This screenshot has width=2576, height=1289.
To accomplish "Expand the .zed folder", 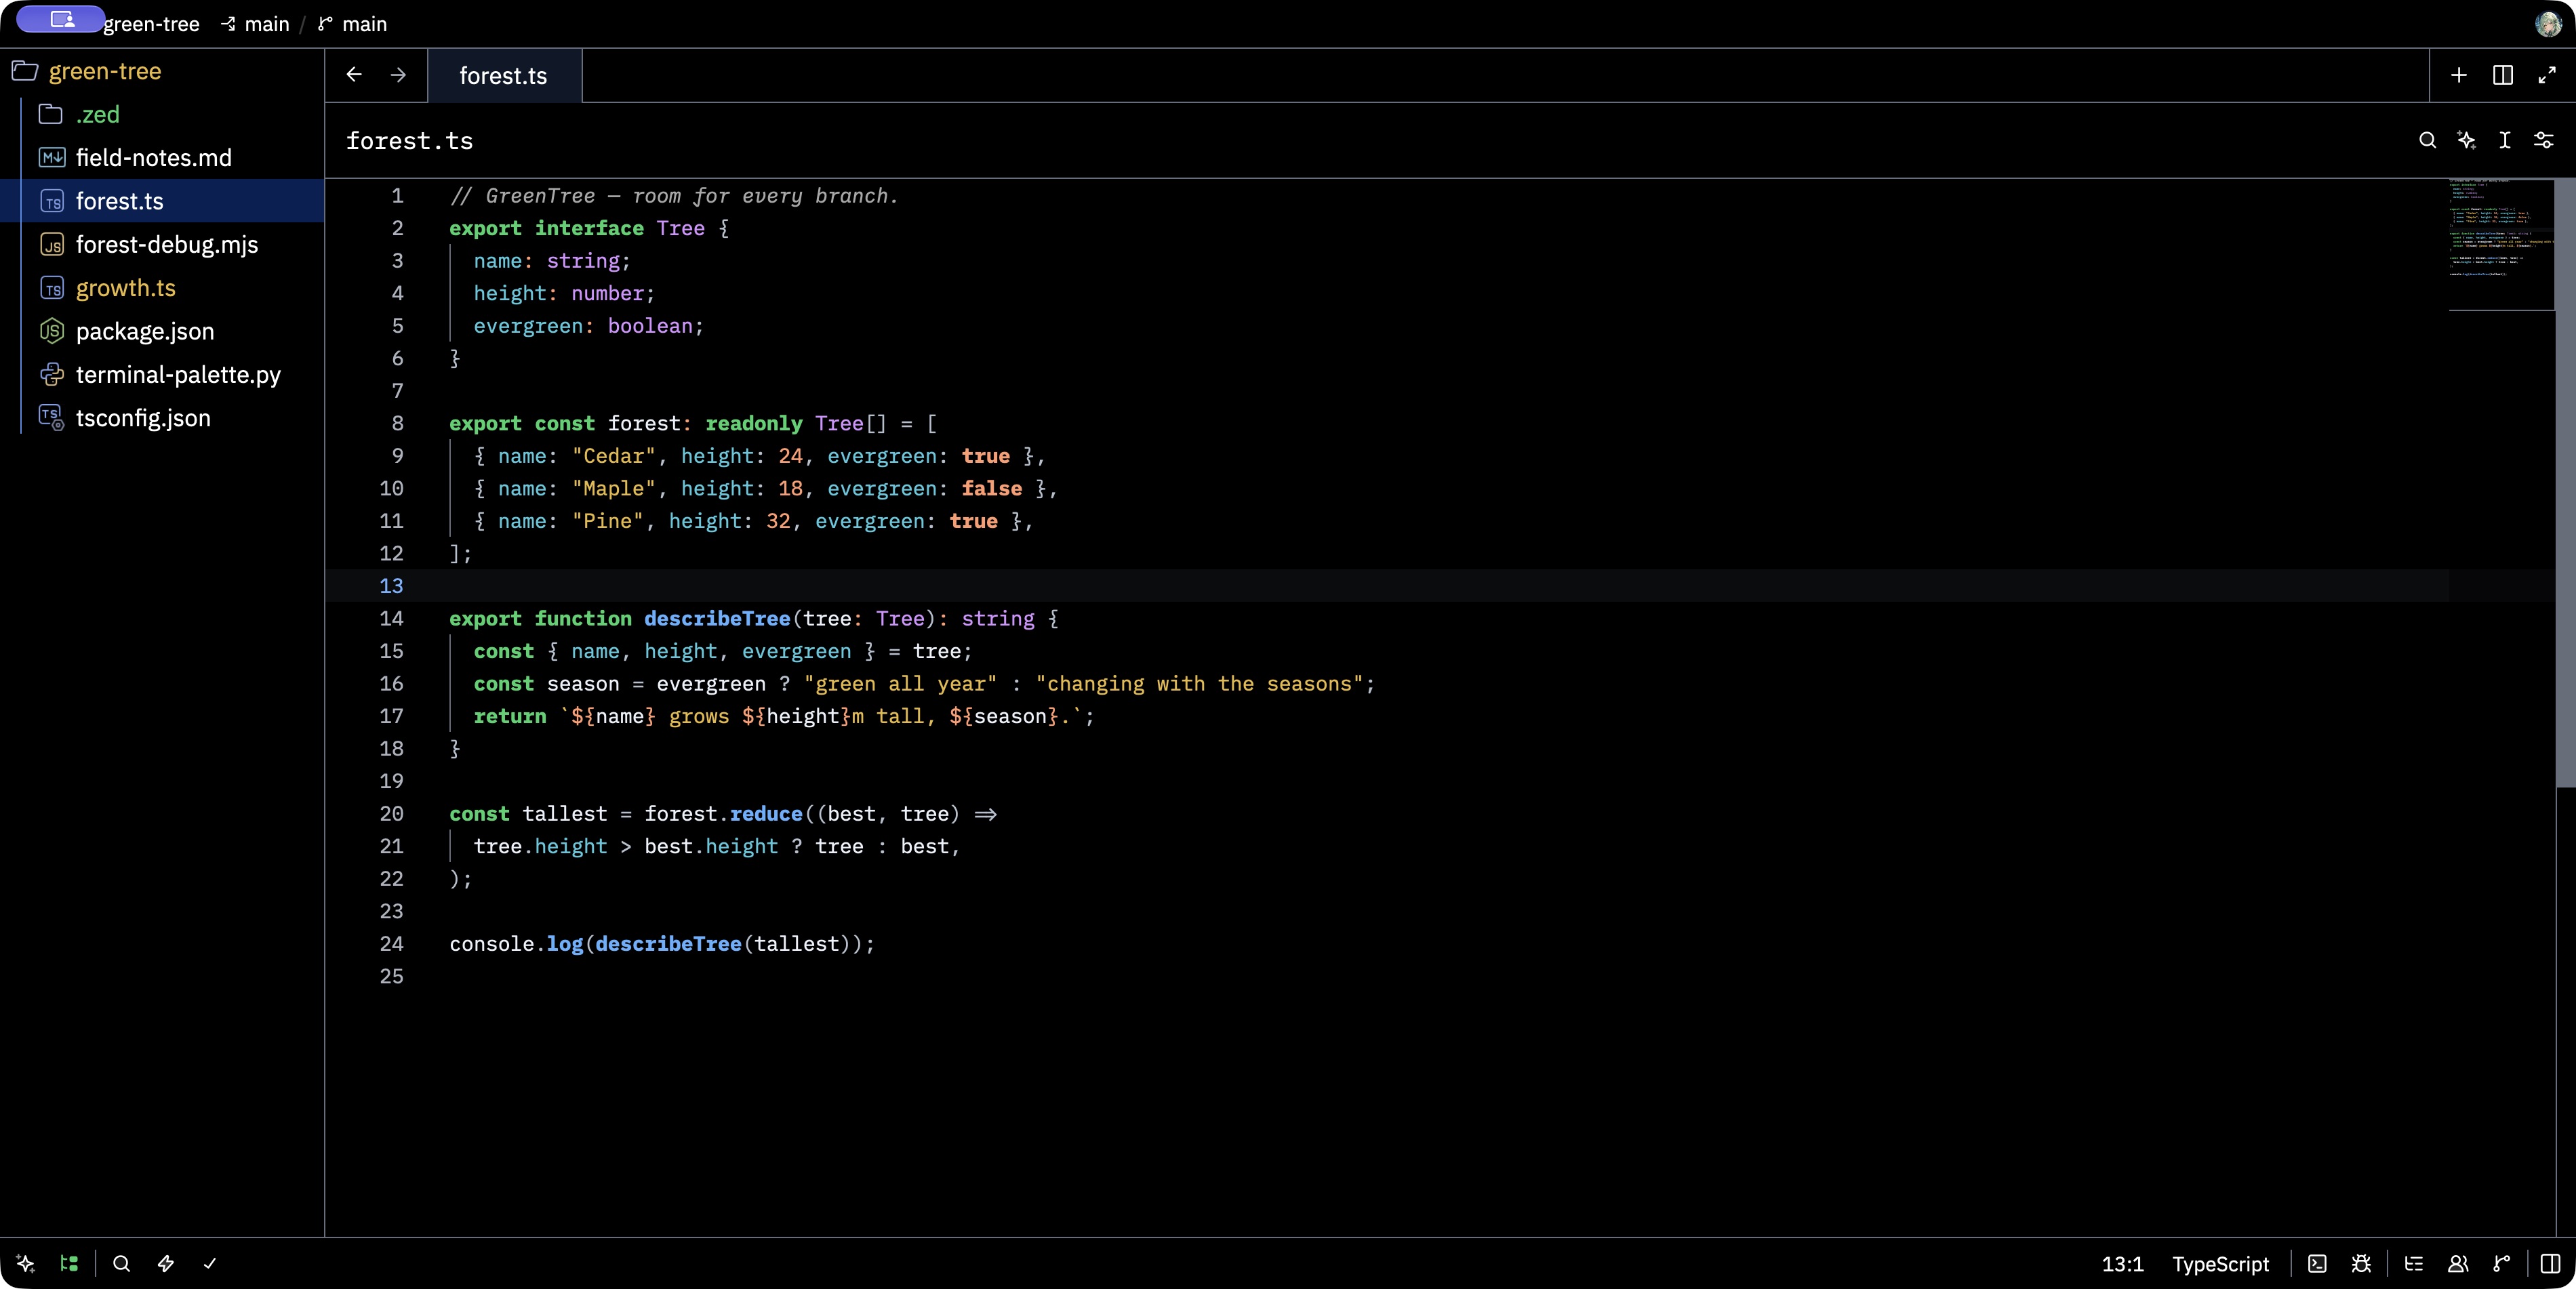I will click(x=162, y=114).
